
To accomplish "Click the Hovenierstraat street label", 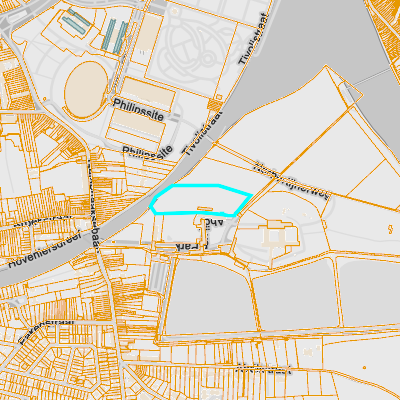I will coord(45,250).
